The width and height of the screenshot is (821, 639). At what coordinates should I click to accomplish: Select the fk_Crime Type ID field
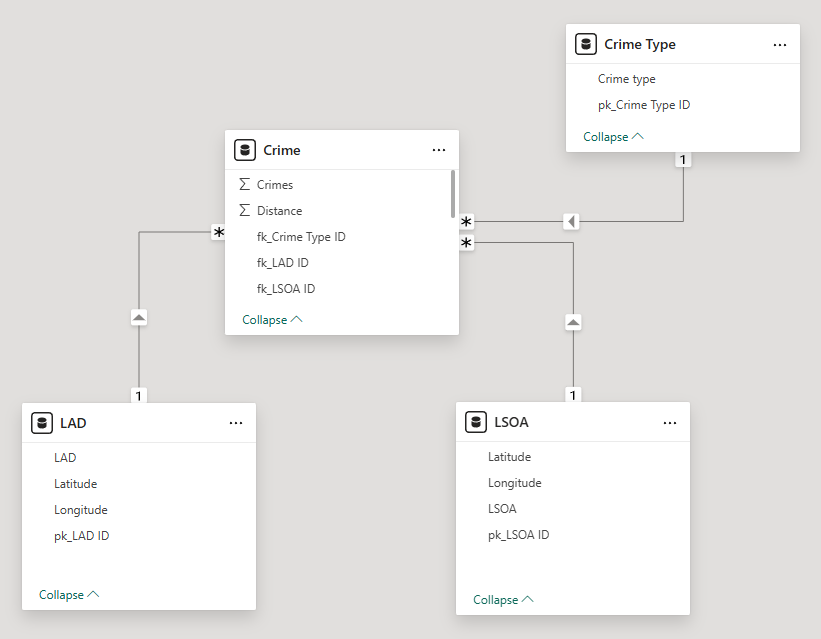tap(301, 237)
